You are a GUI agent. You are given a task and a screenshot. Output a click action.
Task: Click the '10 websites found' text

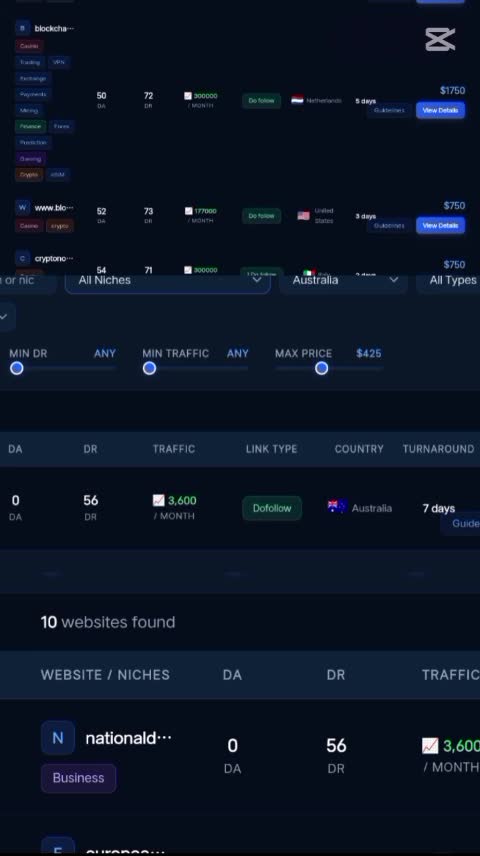(108, 622)
